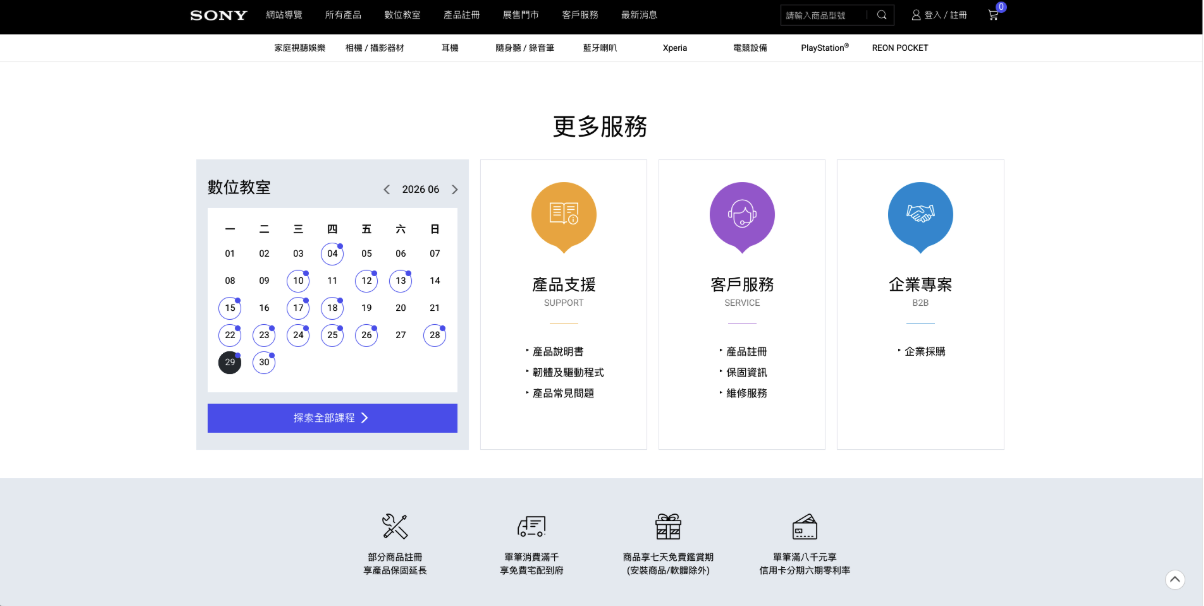Open 維修服務 link
Viewport: 1204px width, 606px height.
pyautogui.click(x=747, y=394)
